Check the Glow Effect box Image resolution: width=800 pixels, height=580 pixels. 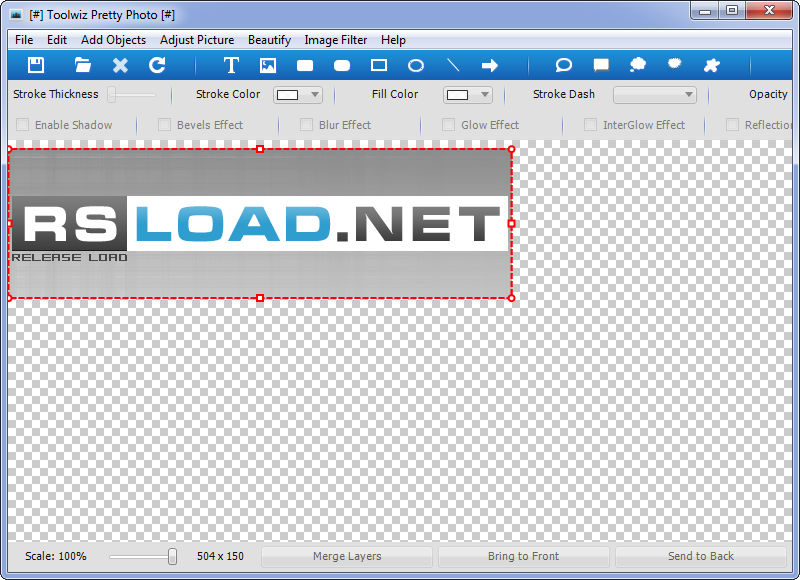click(x=448, y=124)
